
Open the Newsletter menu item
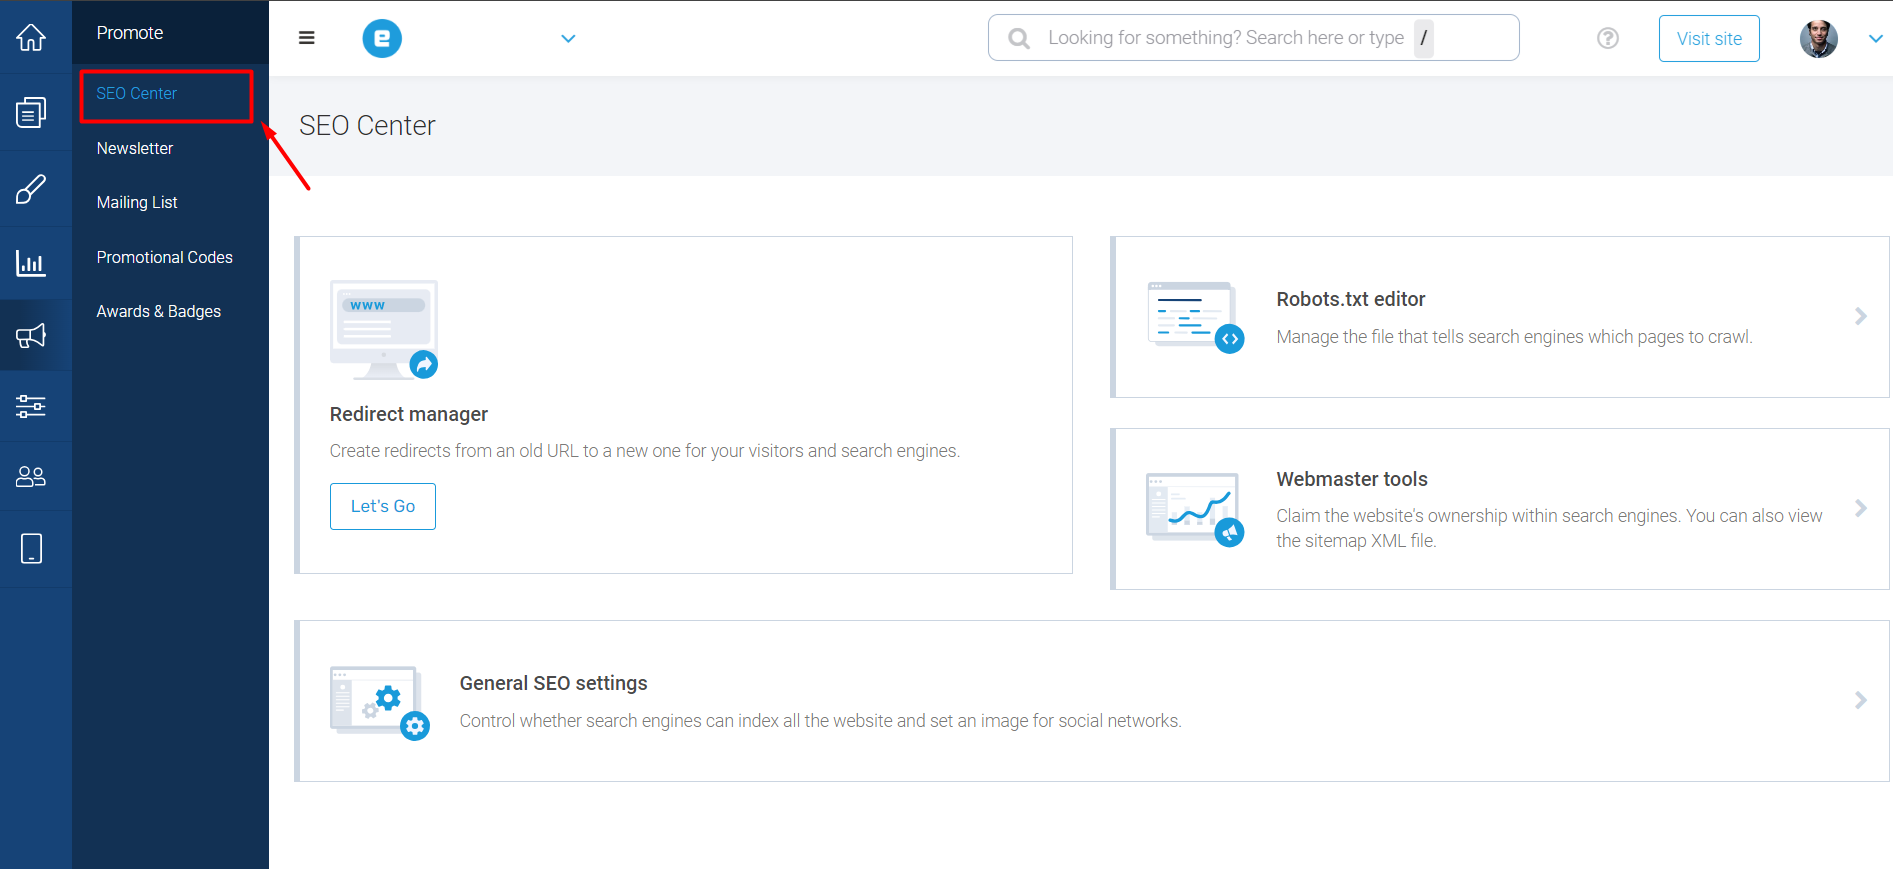point(135,148)
